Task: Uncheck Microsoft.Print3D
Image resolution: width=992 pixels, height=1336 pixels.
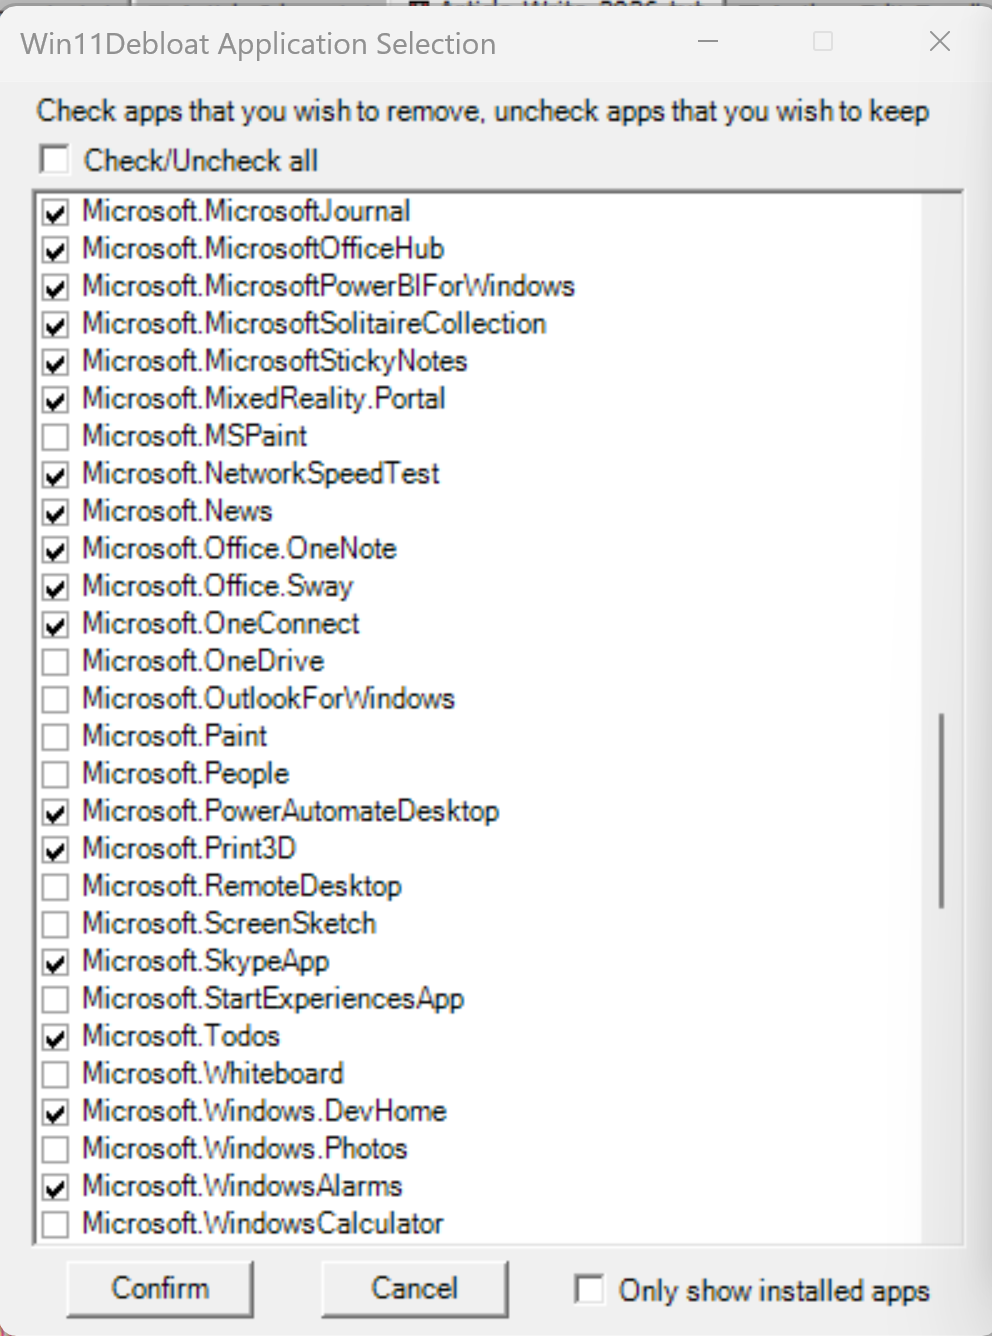Action: [56, 850]
